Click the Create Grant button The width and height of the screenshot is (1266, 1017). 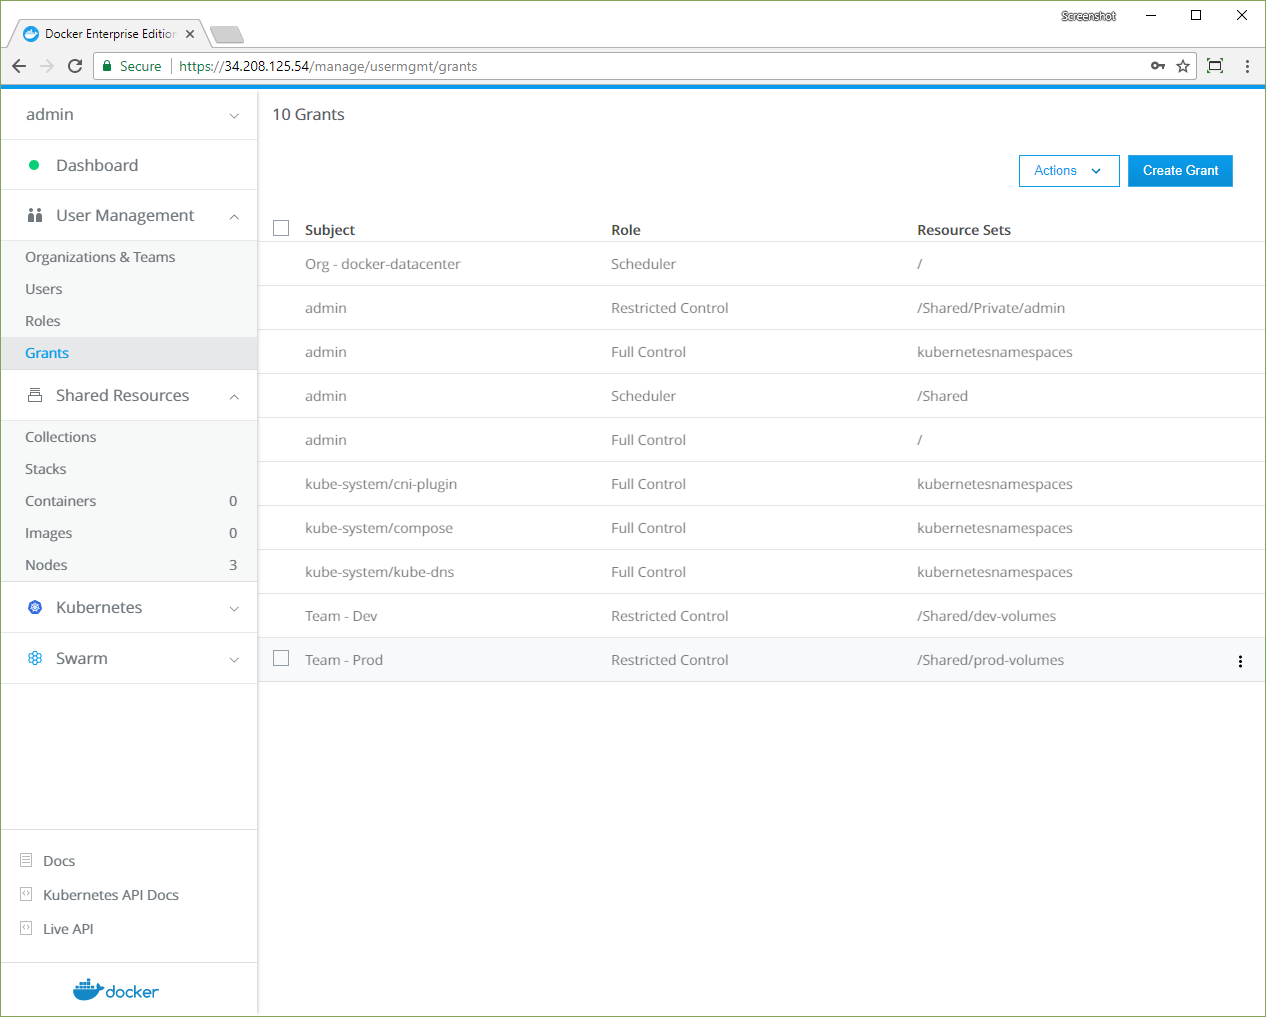click(1180, 171)
